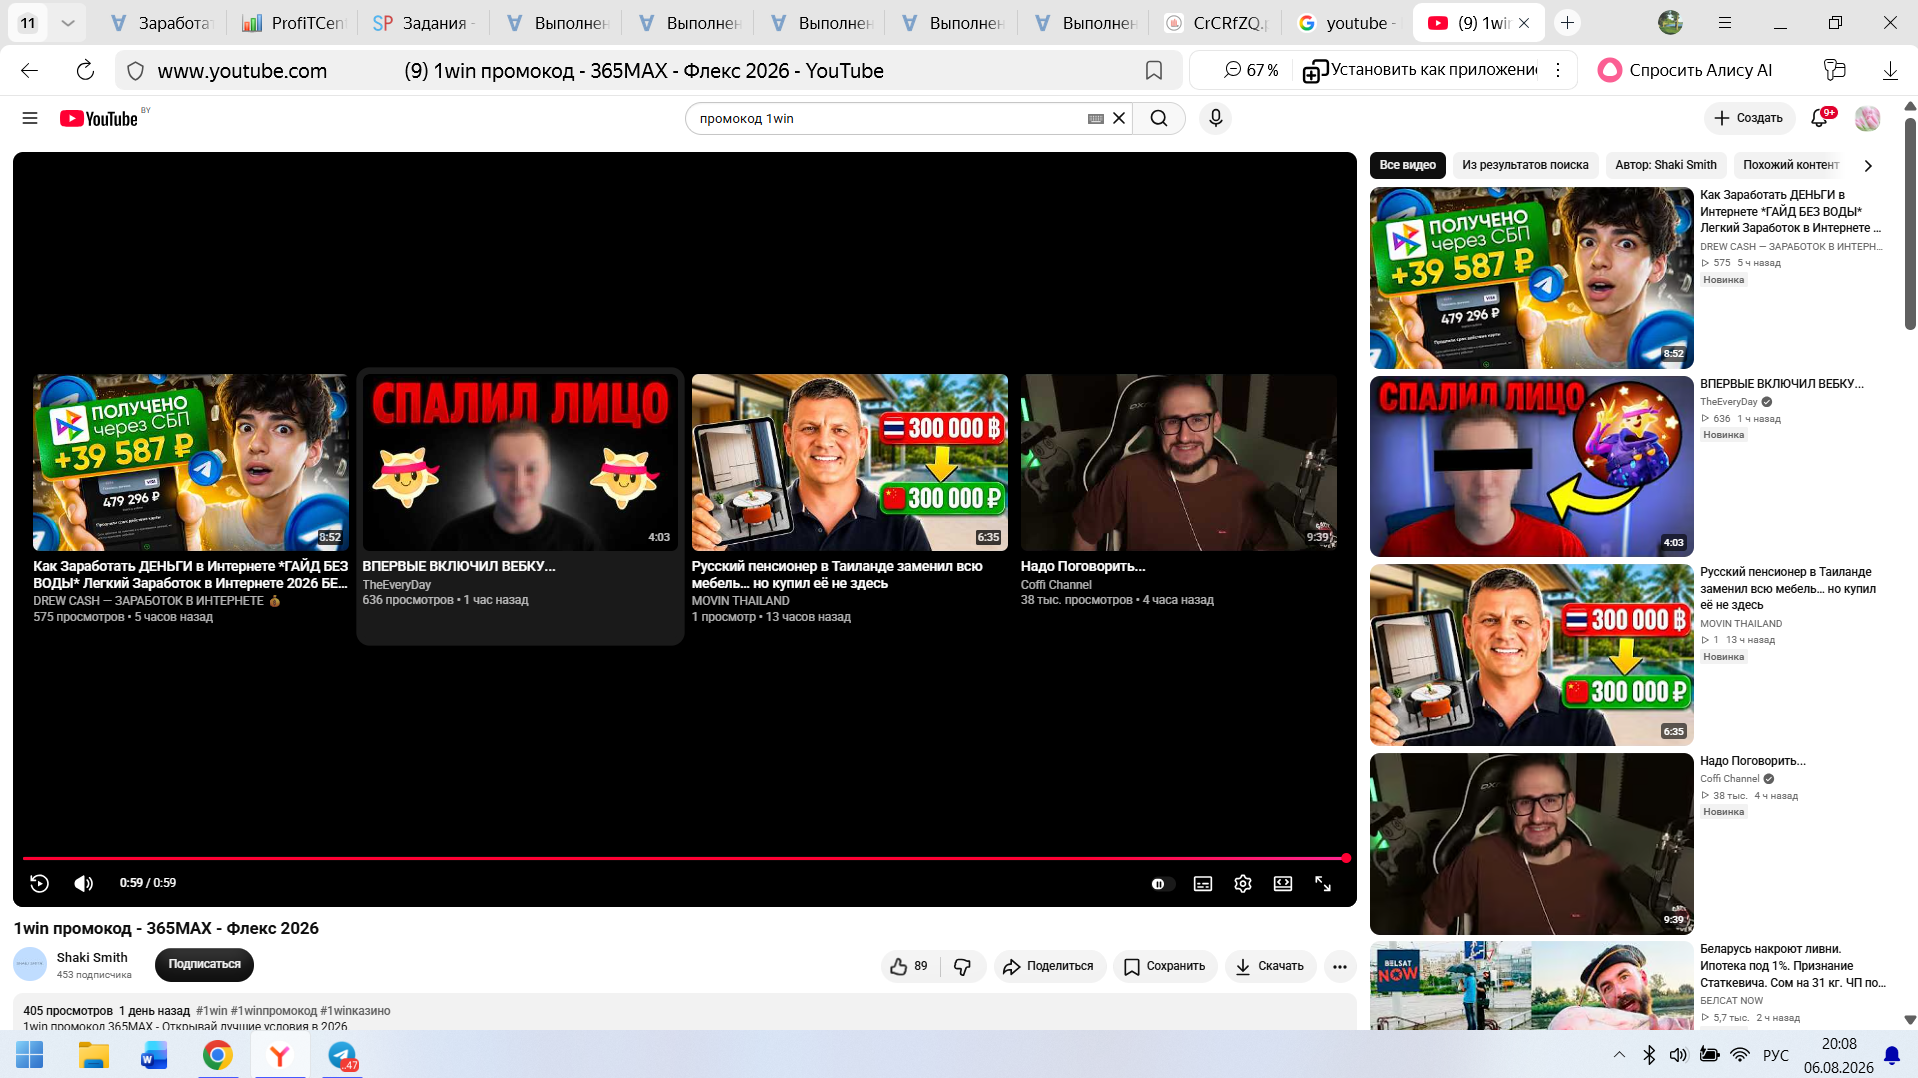Dislike the 1win промокод video
This screenshot has height=1078, width=1918.
[963, 966]
